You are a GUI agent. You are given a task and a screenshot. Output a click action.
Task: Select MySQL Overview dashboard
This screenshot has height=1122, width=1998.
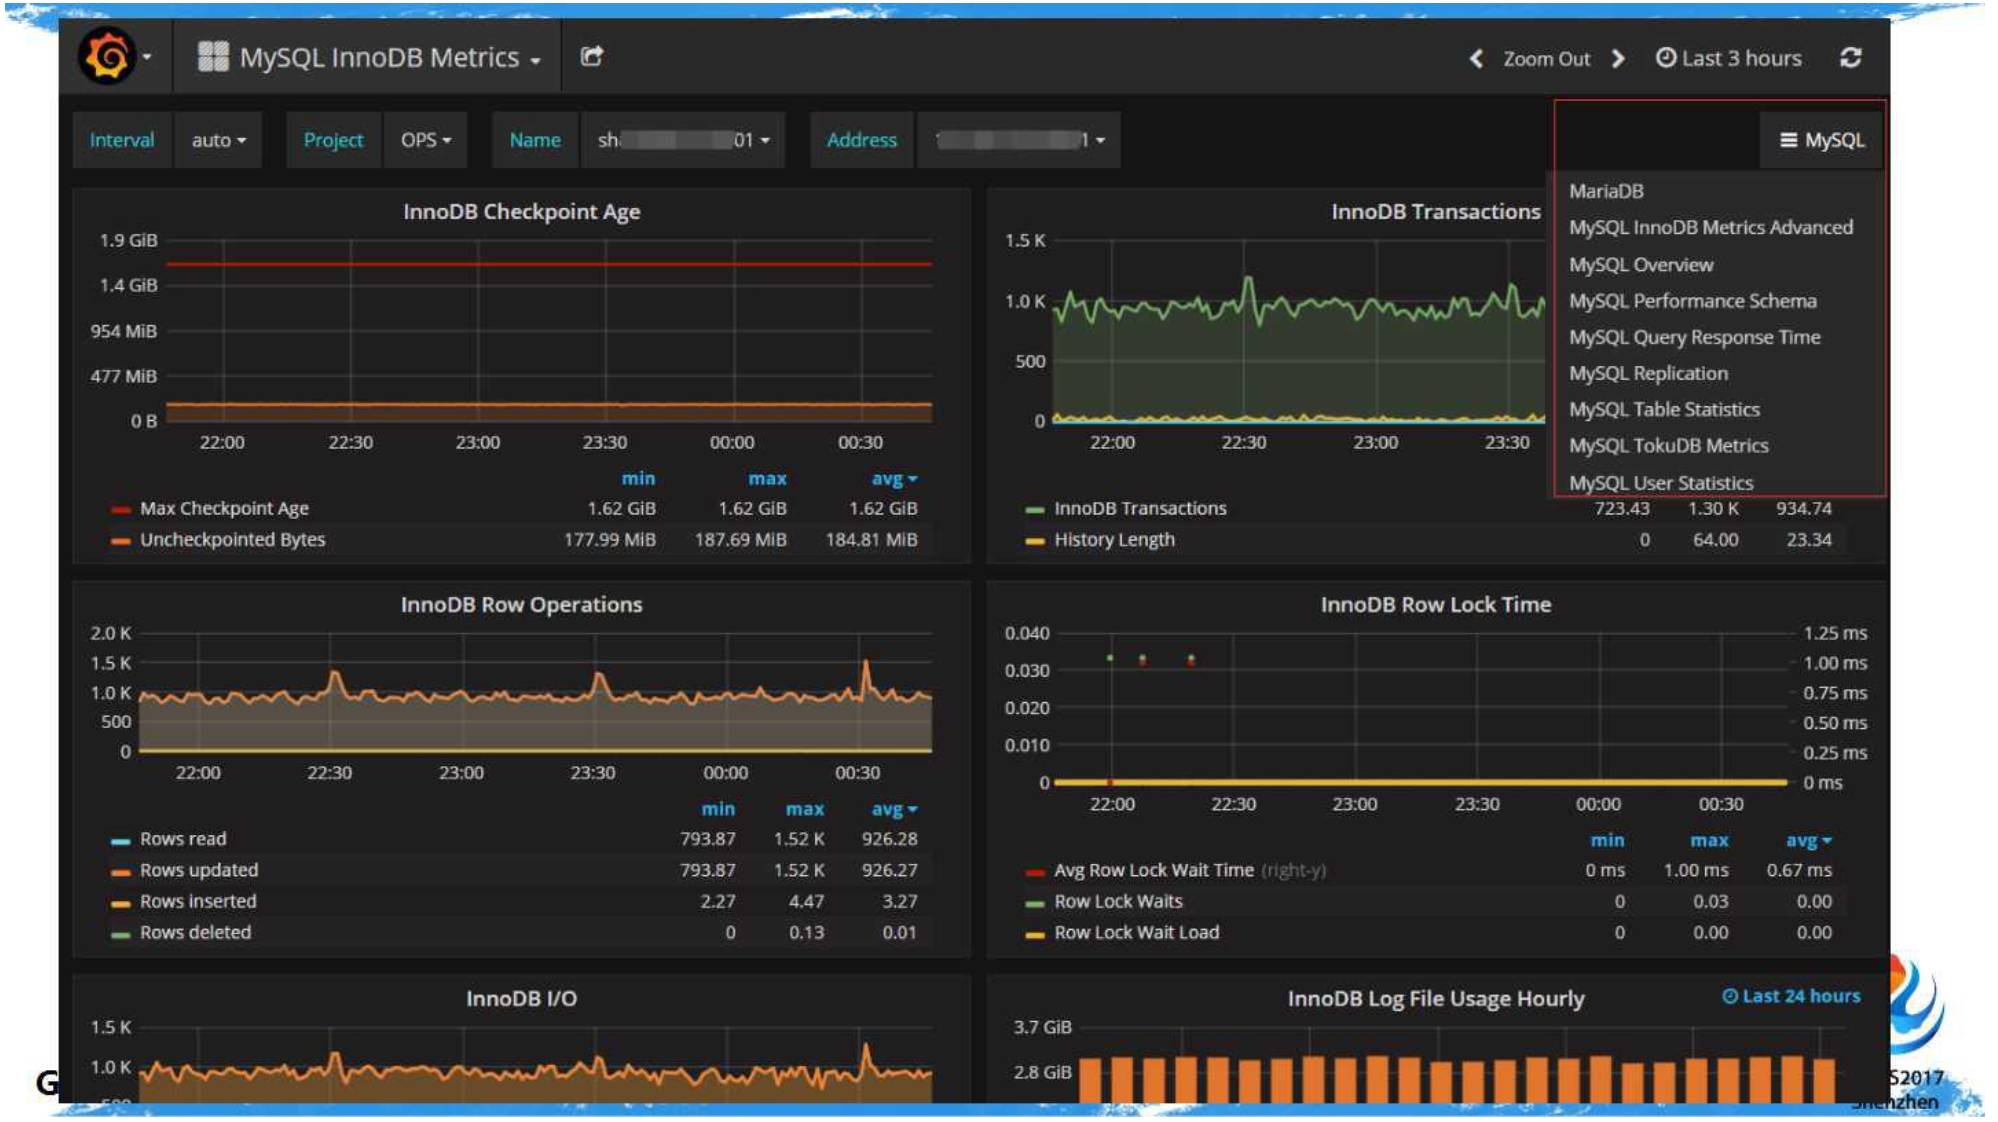point(1641,265)
